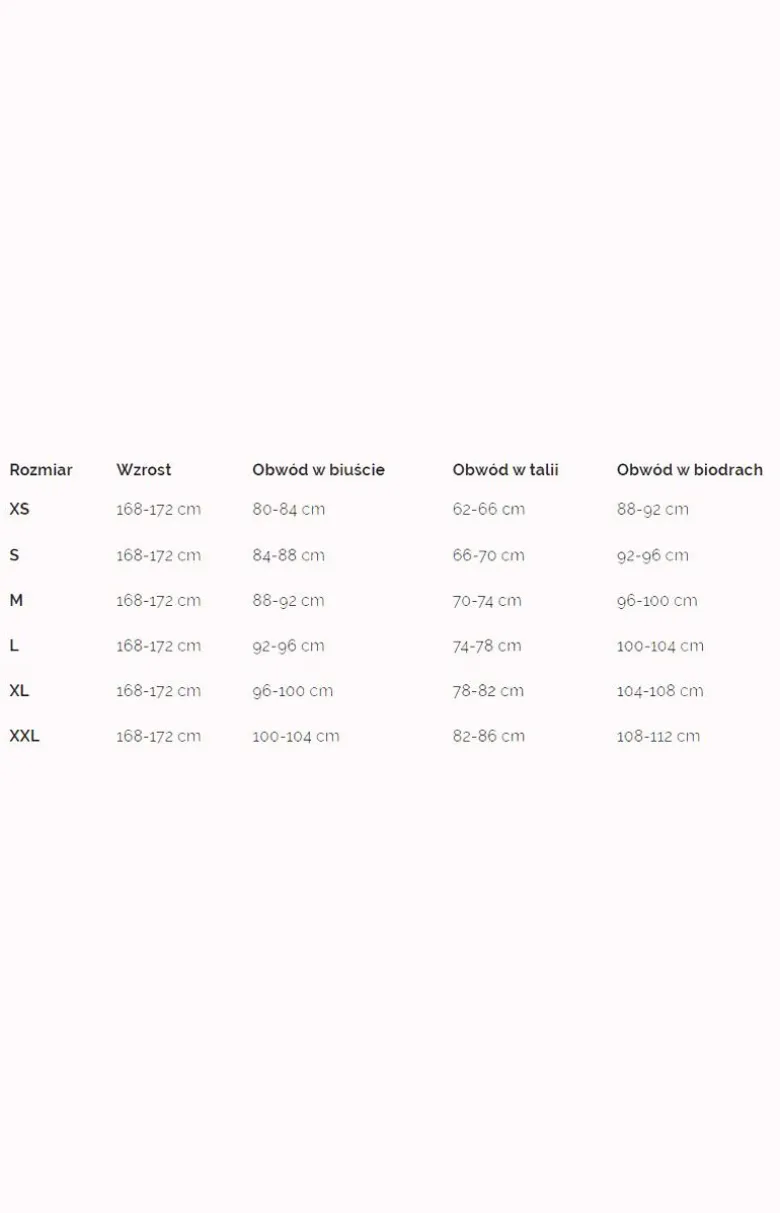The height and width of the screenshot is (1213, 780).
Task: Select the XL size row label
Action: (19, 690)
